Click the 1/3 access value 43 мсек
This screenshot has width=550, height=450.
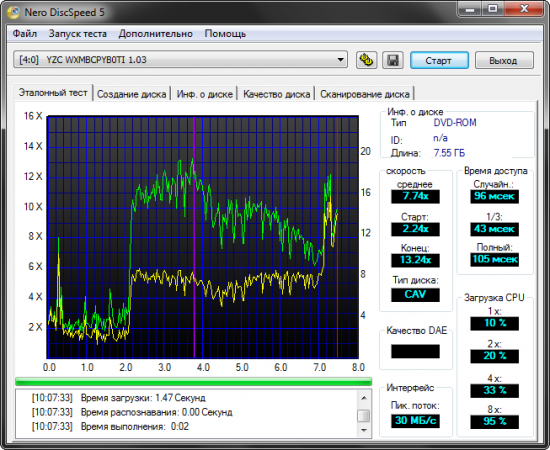pyautogui.click(x=495, y=229)
